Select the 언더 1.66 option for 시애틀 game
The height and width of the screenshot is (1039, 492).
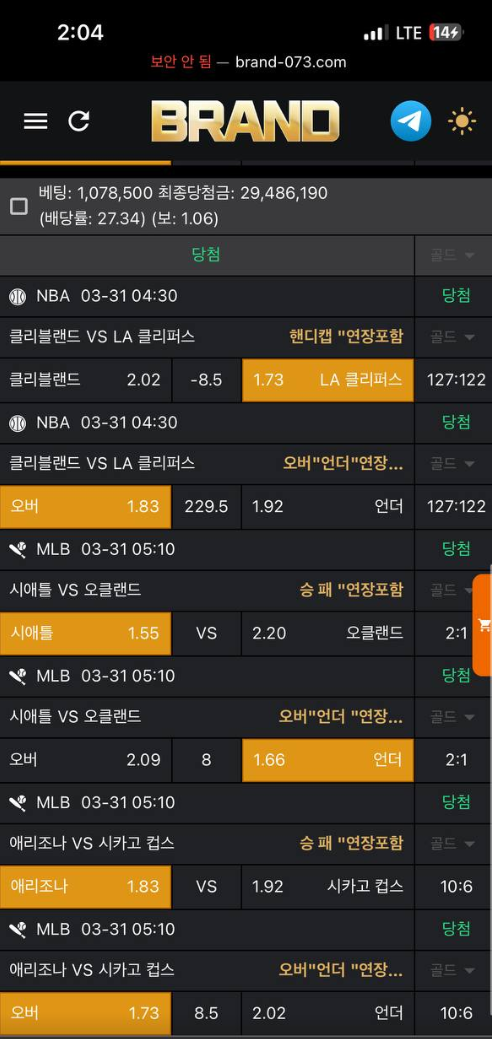click(x=328, y=760)
